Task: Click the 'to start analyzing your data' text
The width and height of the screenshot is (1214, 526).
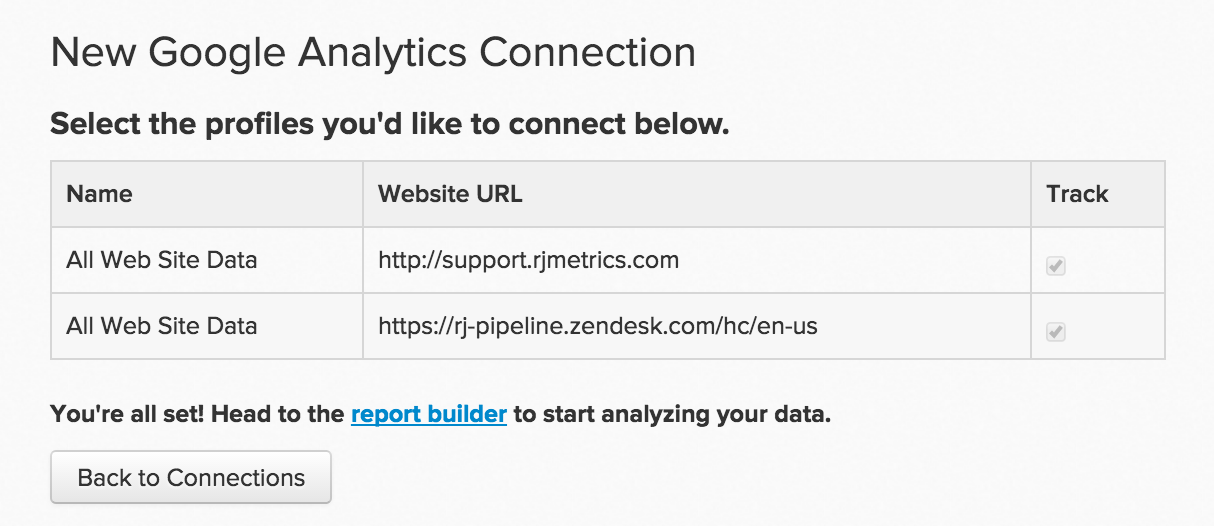Action: click(x=672, y=414)
